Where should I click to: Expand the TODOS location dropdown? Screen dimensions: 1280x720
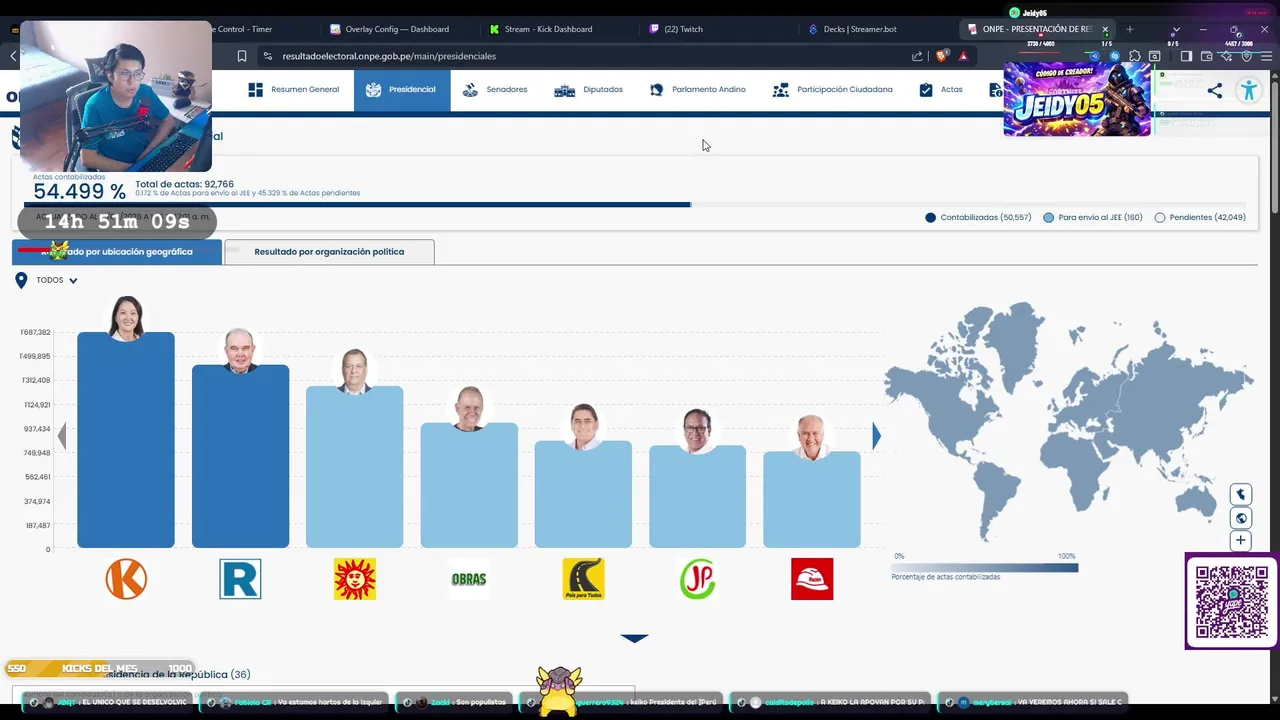point(57,280)
